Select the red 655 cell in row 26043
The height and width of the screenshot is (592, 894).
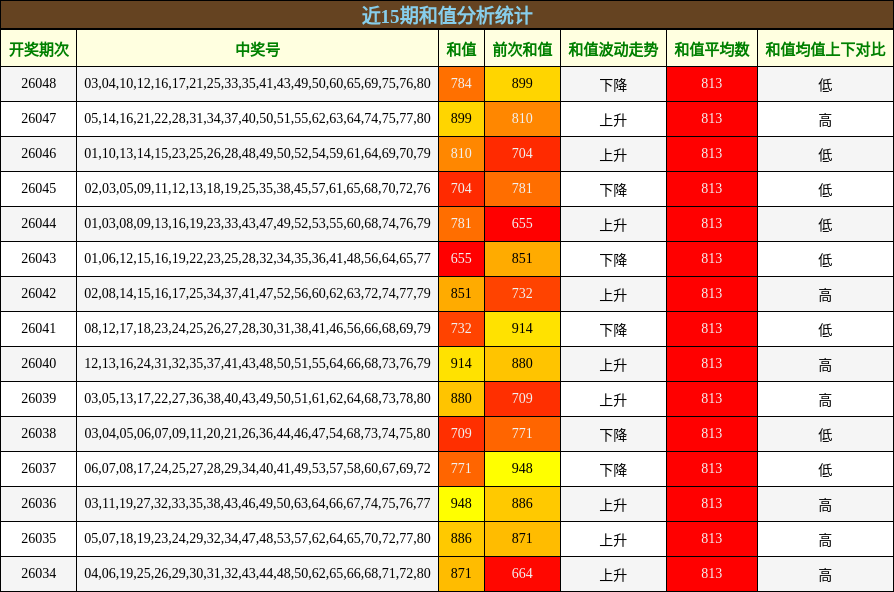coord(461,259)
